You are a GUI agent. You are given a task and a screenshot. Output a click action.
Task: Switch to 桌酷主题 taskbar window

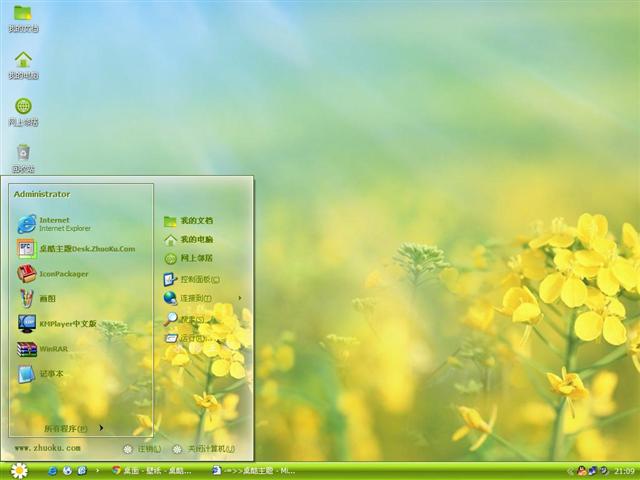coord(253,471)
